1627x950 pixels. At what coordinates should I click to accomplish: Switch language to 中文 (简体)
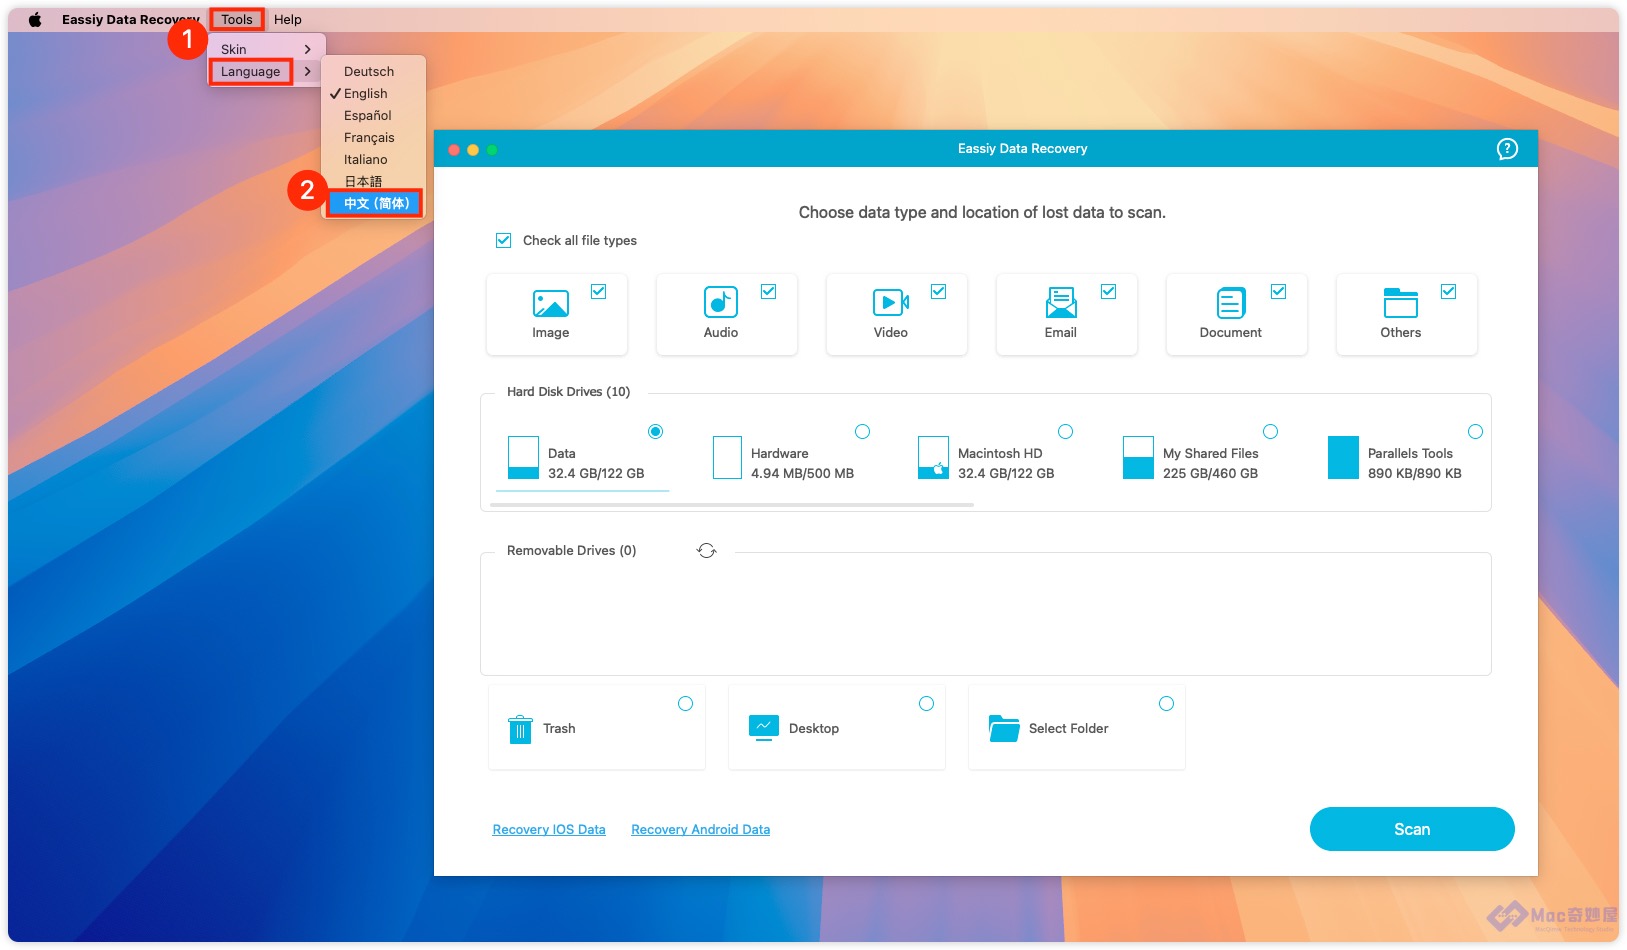[x=374, y=204]
